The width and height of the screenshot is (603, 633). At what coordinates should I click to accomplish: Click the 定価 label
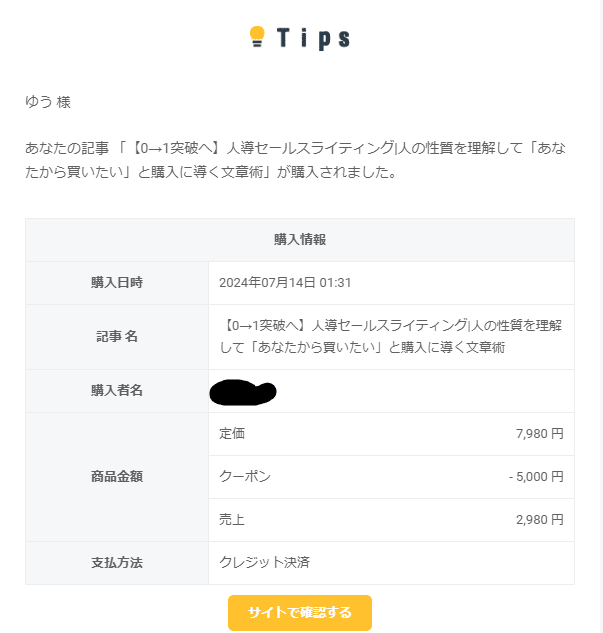pyautogui.click(x=232, y=434)
